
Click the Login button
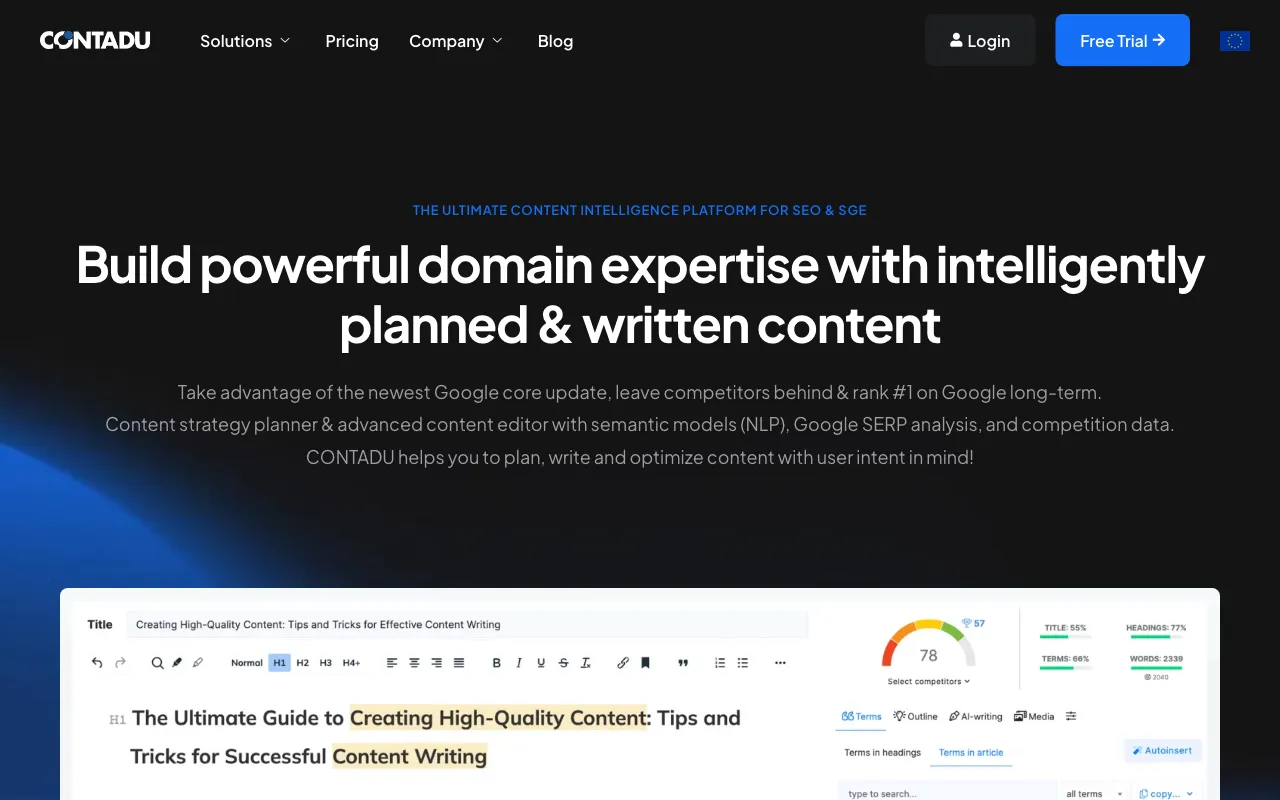(980, 40)
